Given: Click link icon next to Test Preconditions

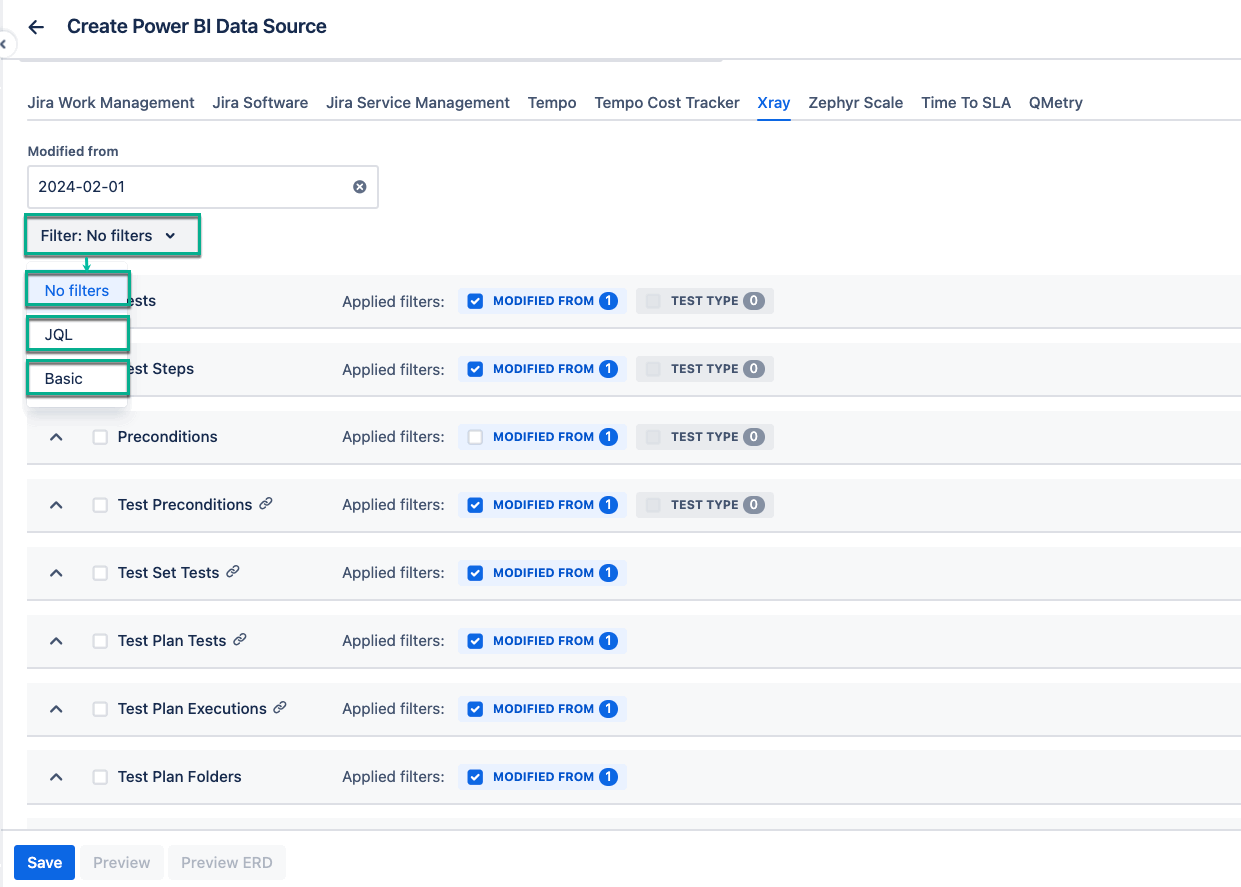Looking at the screenshot, I should 266,504.
